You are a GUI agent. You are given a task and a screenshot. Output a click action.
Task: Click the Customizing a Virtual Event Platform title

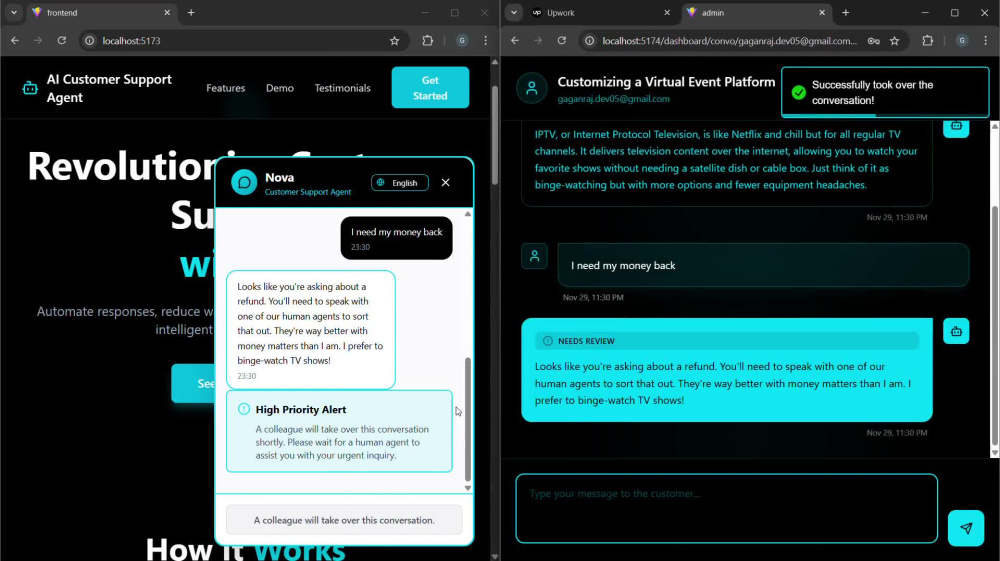[666, 82]
